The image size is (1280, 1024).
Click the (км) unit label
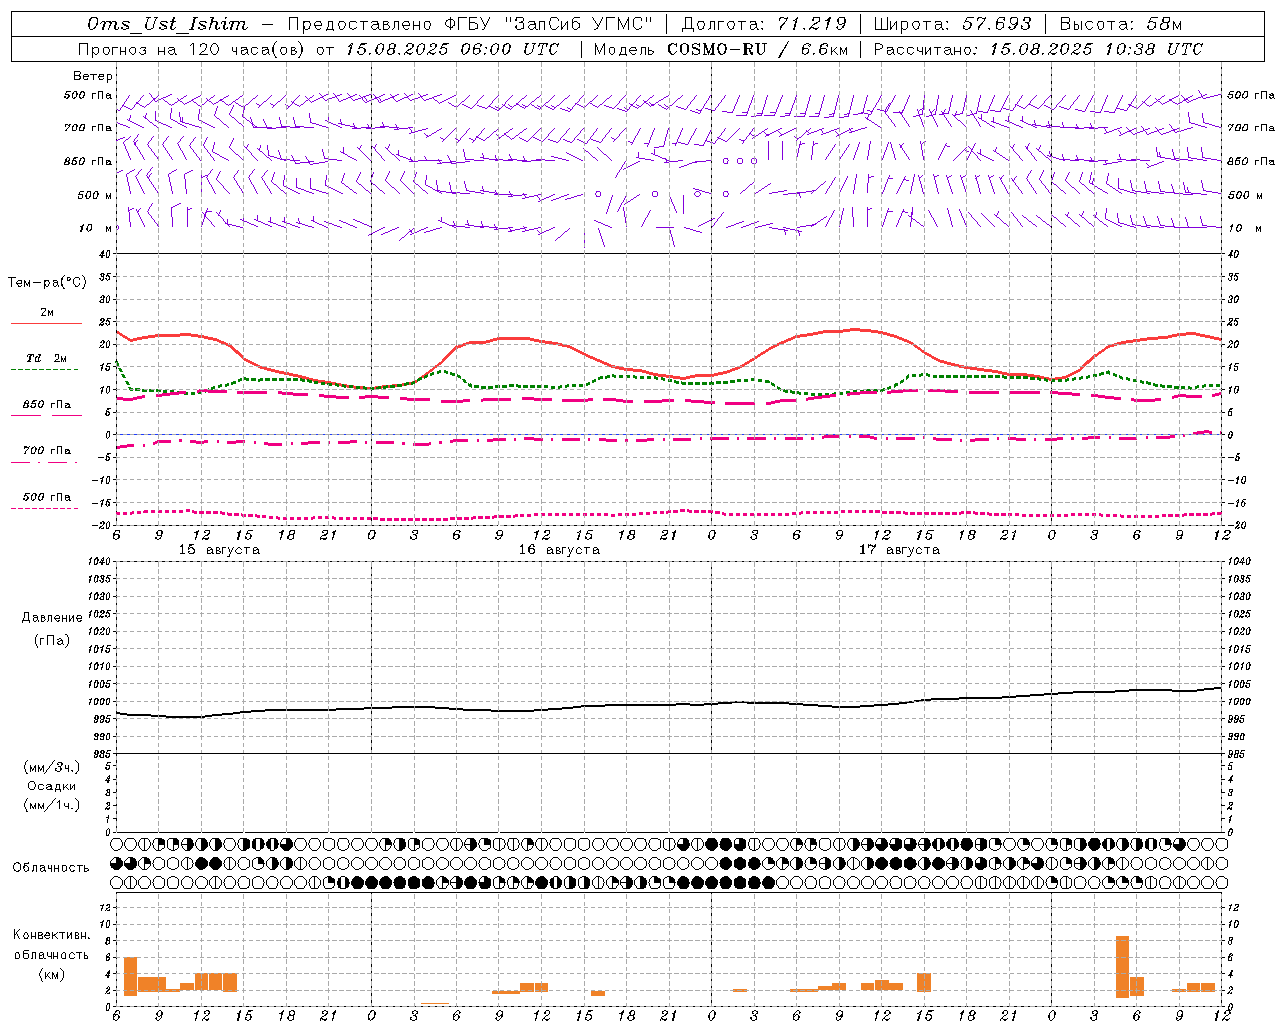[52, 975]
